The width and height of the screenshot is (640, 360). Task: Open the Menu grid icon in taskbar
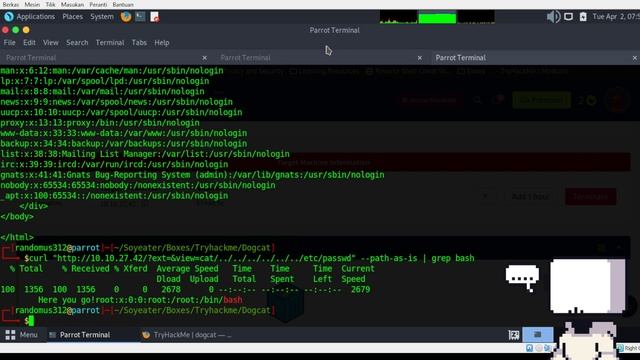click(x=10, y=335)
